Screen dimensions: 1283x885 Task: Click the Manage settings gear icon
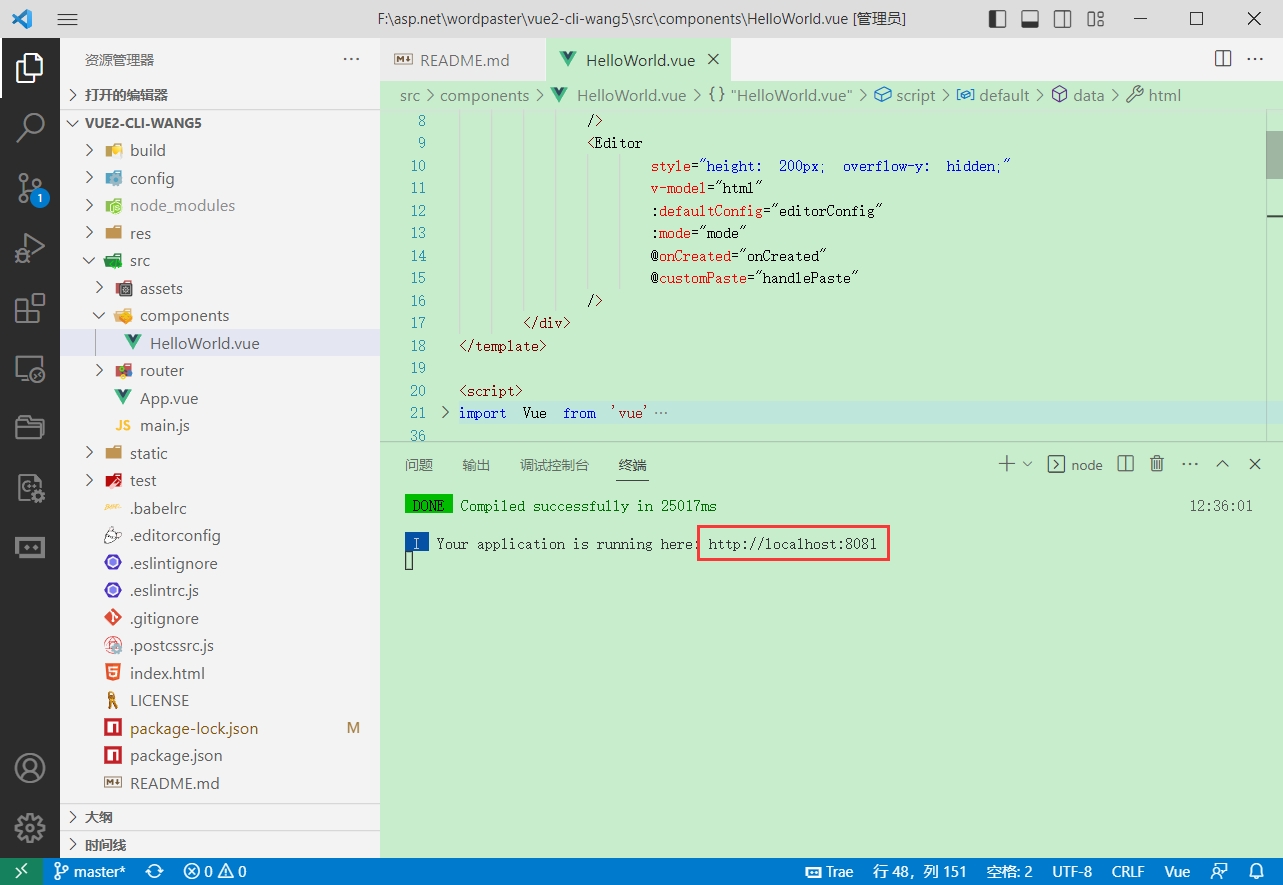(30, 827)
